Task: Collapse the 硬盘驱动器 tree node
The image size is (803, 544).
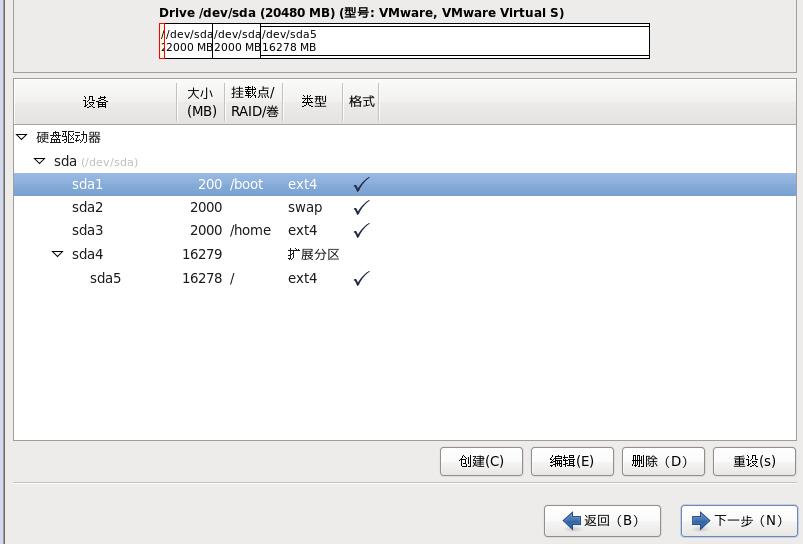Action: pos(22,137)
